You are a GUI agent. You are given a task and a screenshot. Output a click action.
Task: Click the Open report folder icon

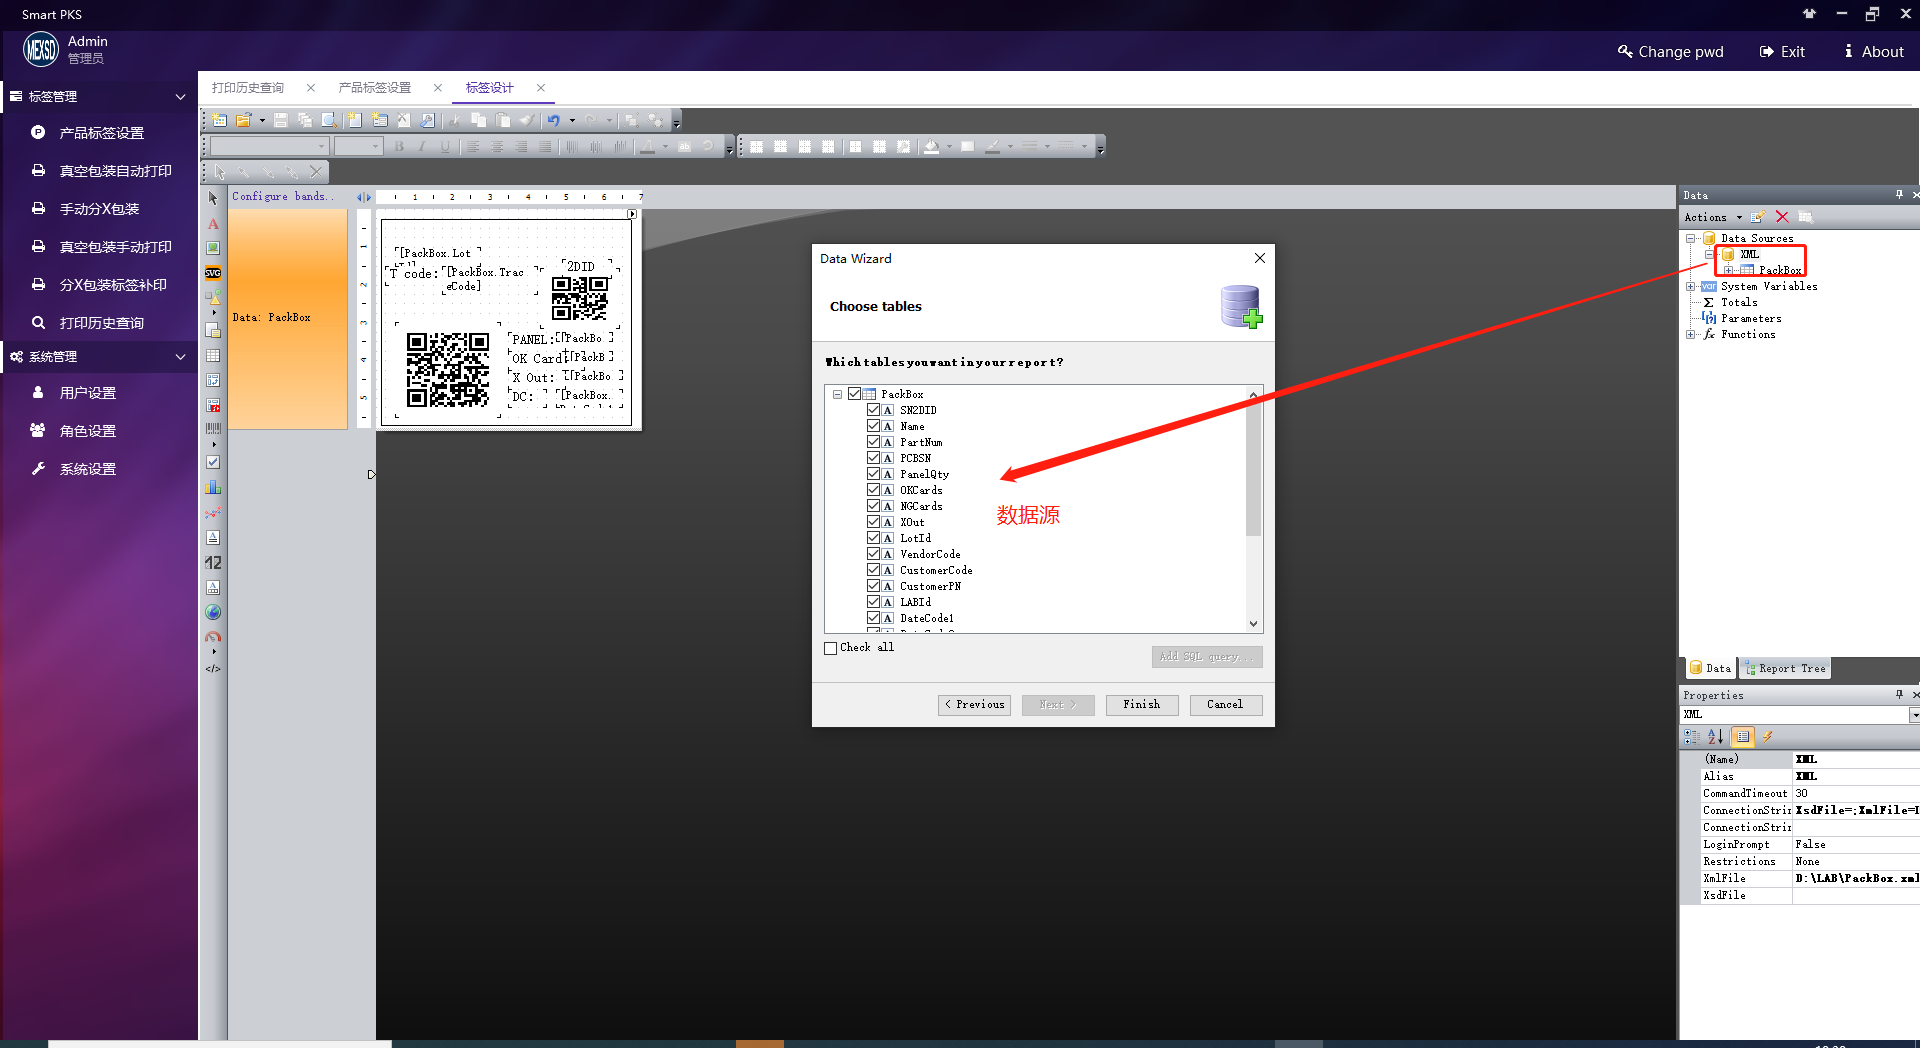click(x=243, y=120)
